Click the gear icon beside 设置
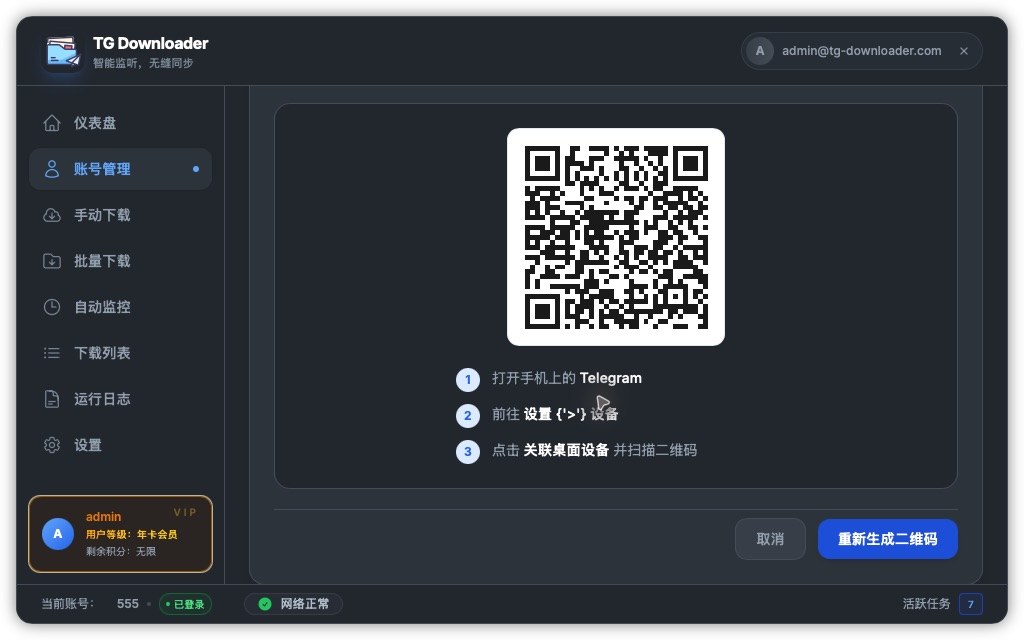The image size is (1024, 640). (x=52, y=445)
